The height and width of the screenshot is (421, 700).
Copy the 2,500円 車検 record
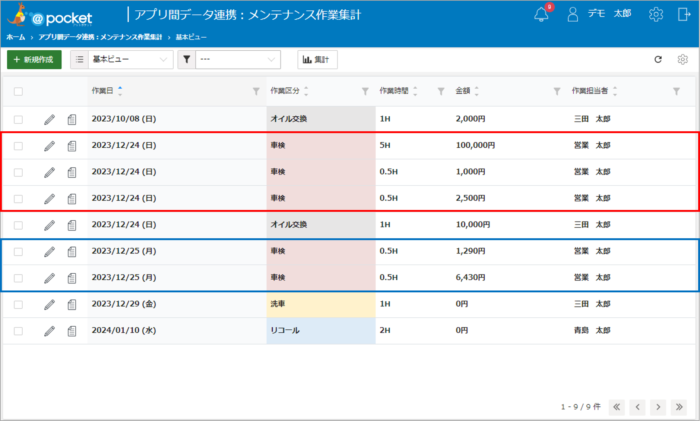click(x=72, y=198)
